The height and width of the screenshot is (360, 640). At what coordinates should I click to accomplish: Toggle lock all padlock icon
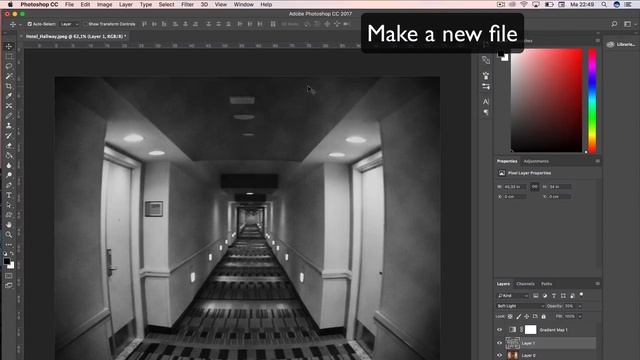[543, 316]
